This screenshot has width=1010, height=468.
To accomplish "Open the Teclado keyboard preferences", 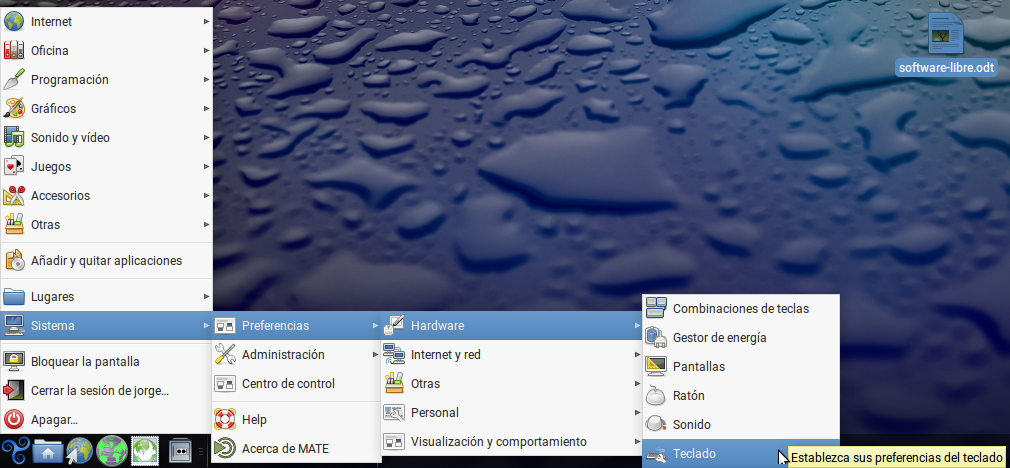I will tap(694, 454).
